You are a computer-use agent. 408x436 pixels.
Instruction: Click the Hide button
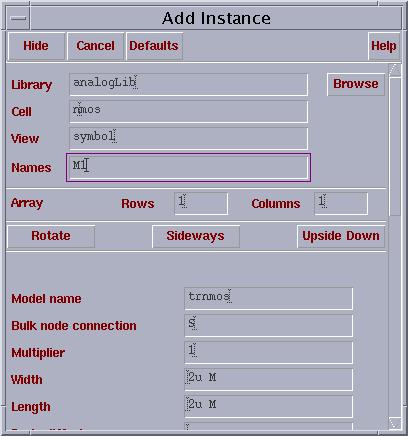[36, 46]
